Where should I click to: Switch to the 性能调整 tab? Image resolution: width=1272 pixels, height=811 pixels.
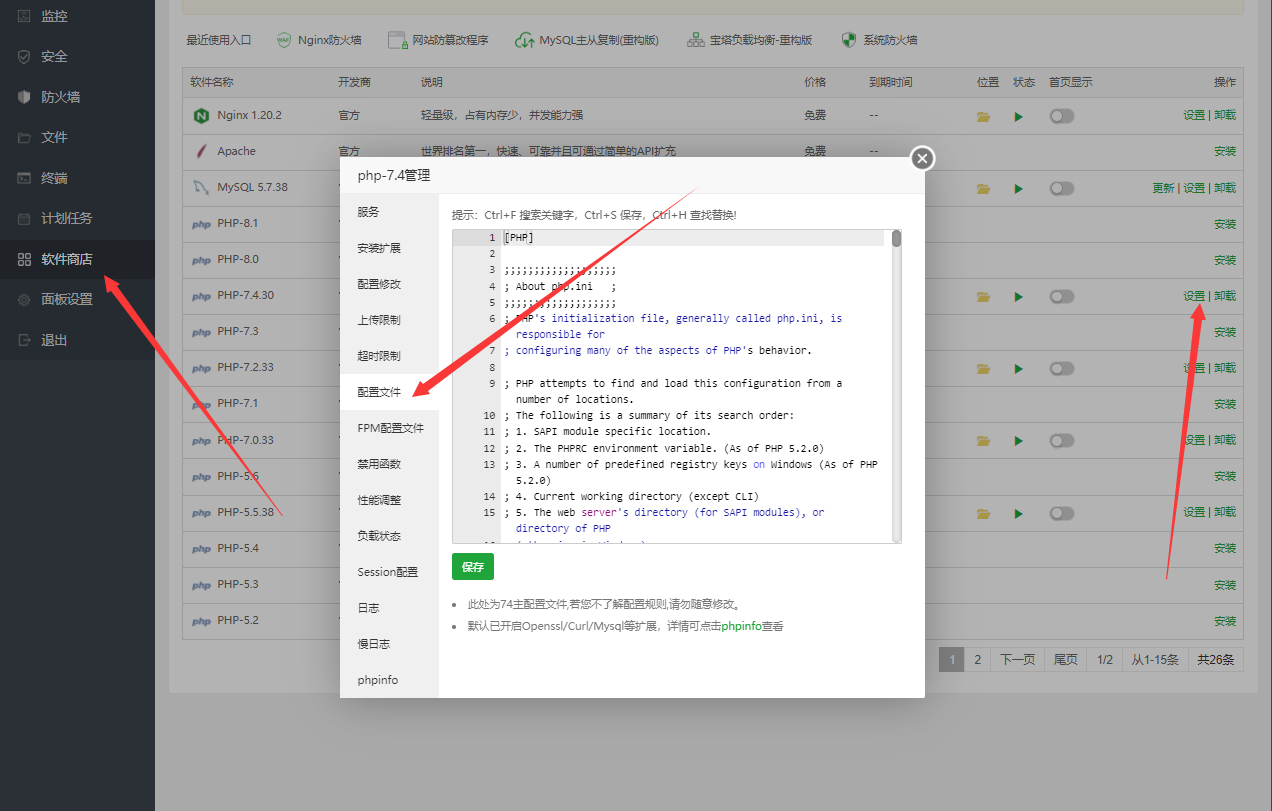click(x=389, y=500)
